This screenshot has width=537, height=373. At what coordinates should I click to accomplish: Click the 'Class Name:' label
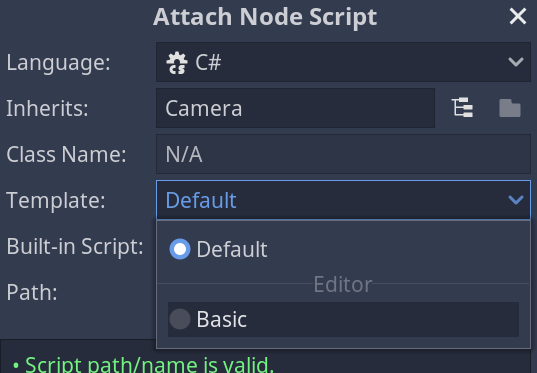pyautogui.click(x=66, y=154)
